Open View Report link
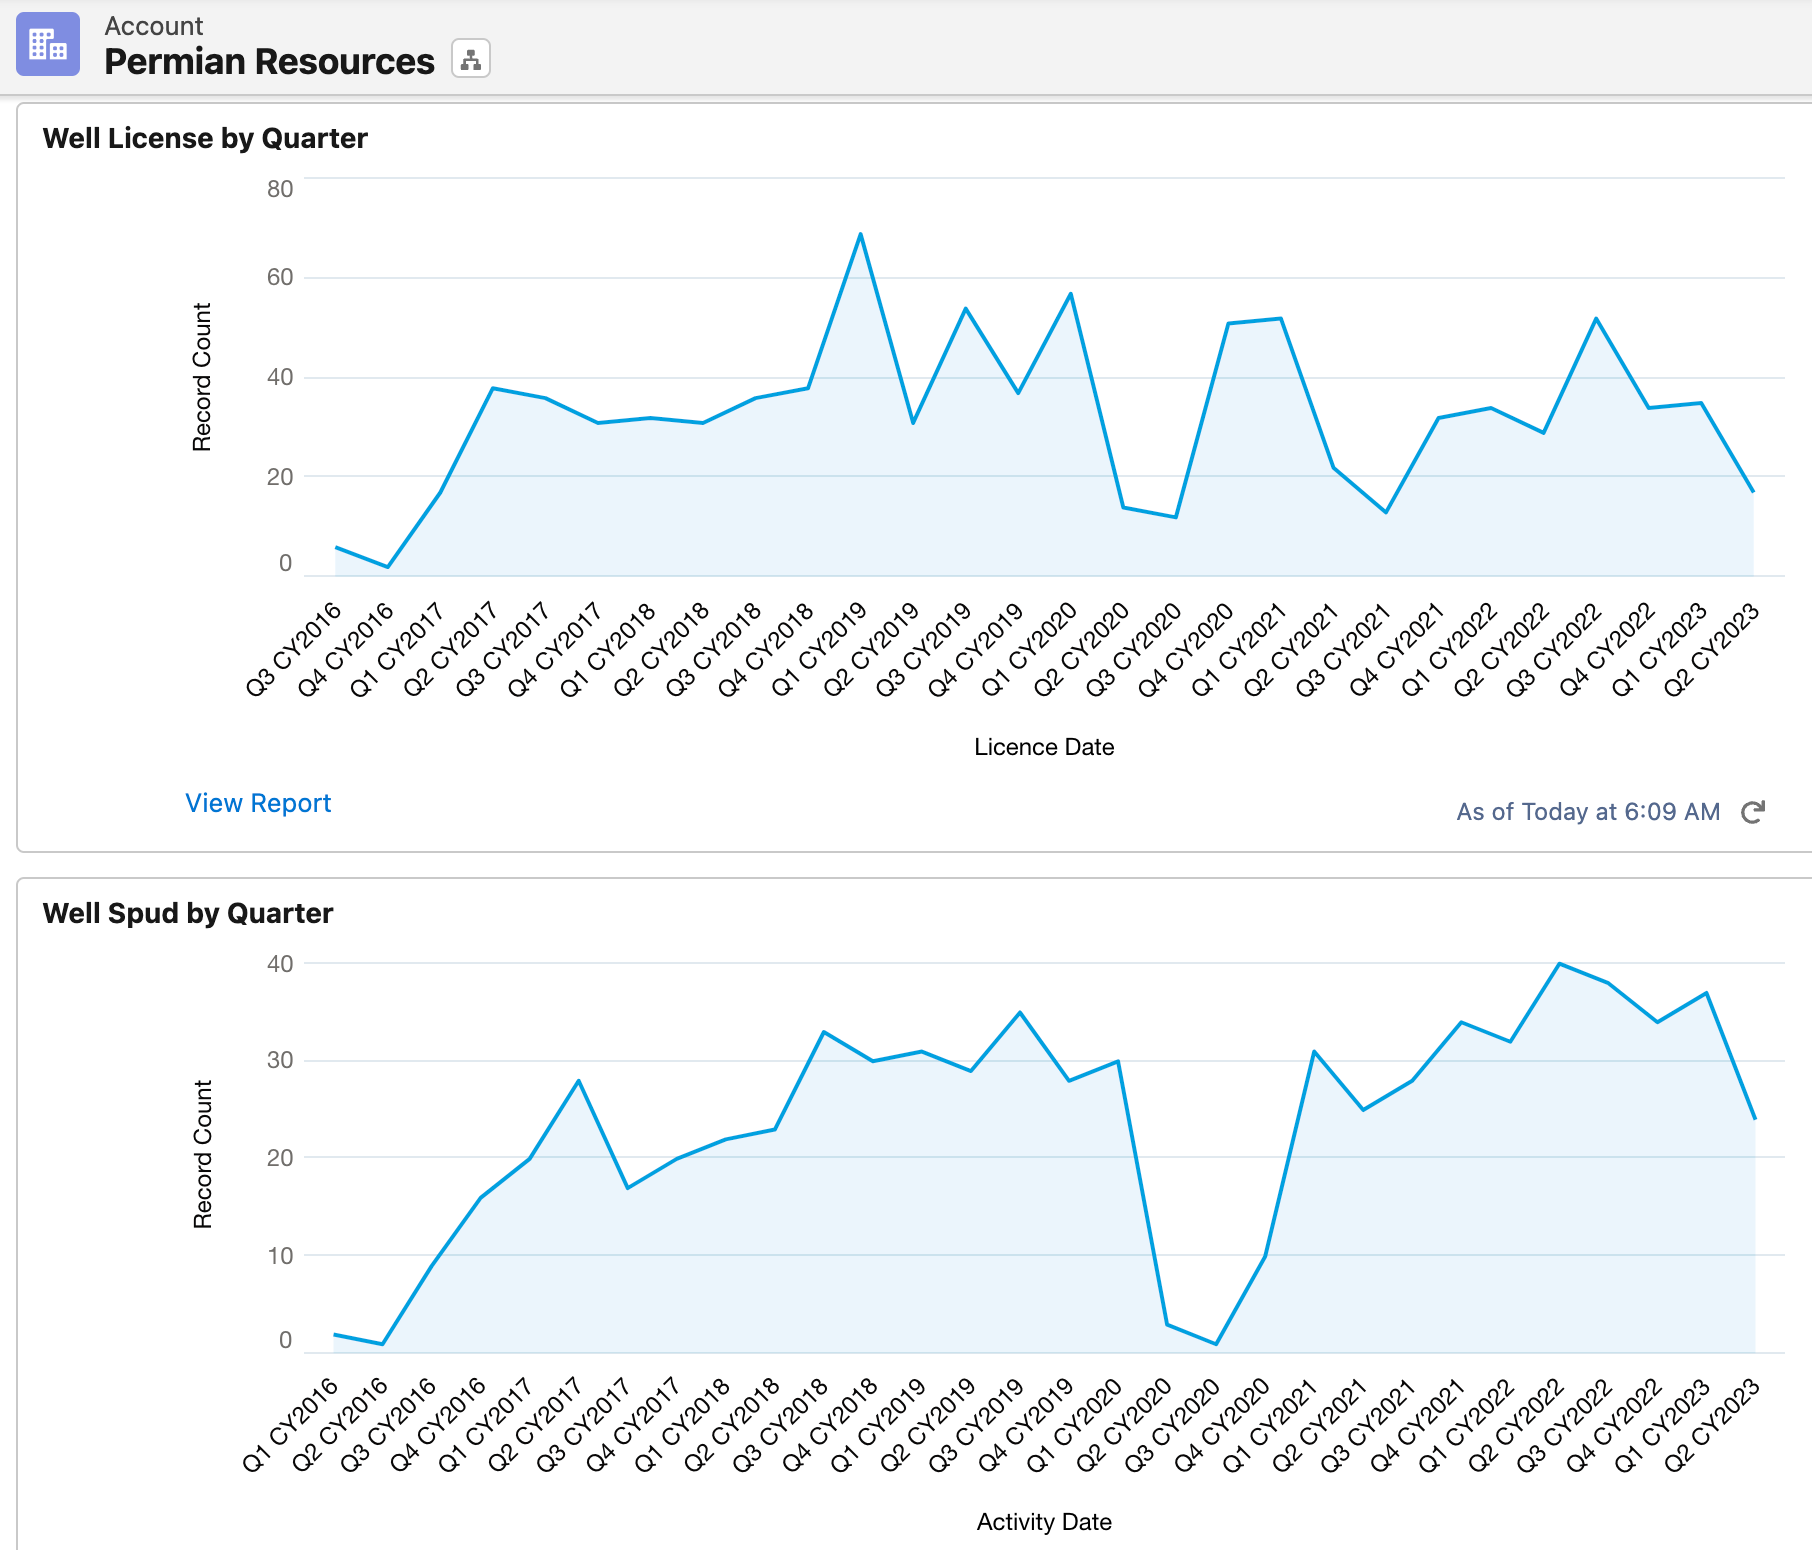The width and height of the screenshot is (1812, 1550). pos(258,803)
